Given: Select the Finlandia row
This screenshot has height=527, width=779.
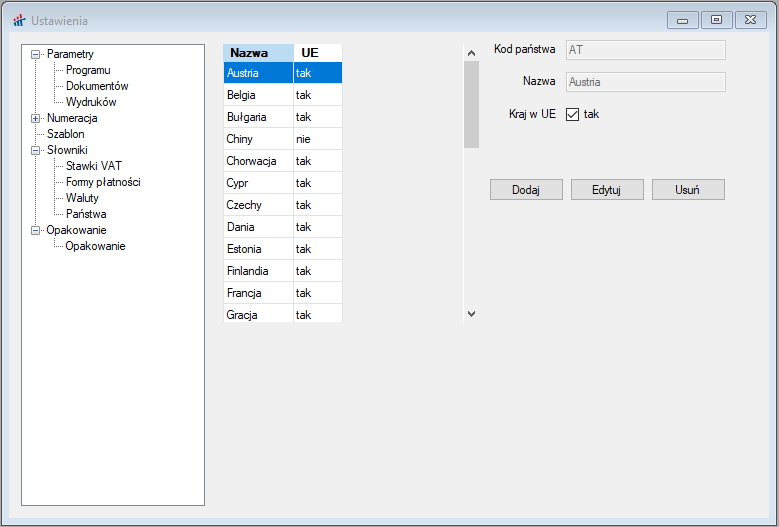Looking at the screenshot, I should (283, 270).
